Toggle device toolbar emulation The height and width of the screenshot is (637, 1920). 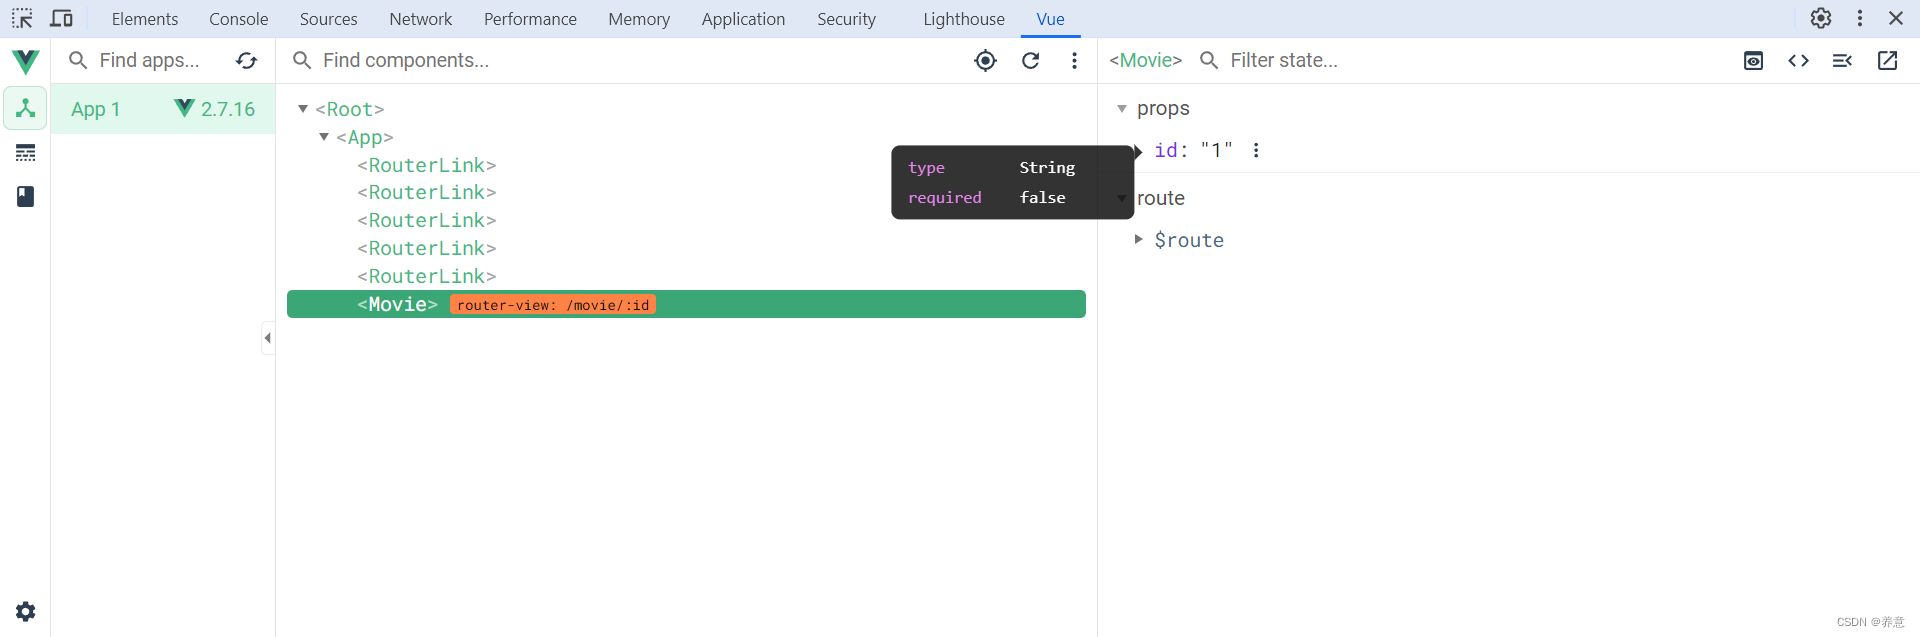61,19
